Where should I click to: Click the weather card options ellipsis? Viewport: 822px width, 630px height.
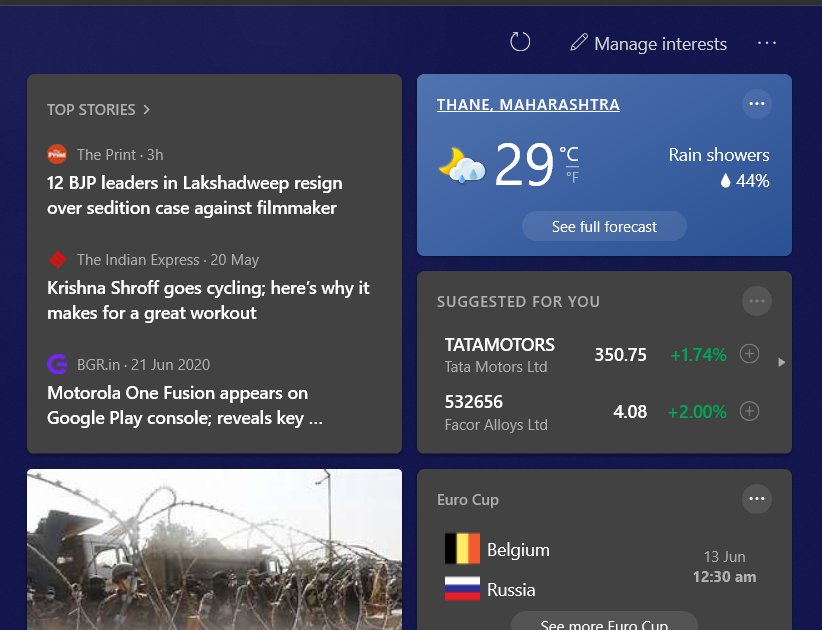757,103
